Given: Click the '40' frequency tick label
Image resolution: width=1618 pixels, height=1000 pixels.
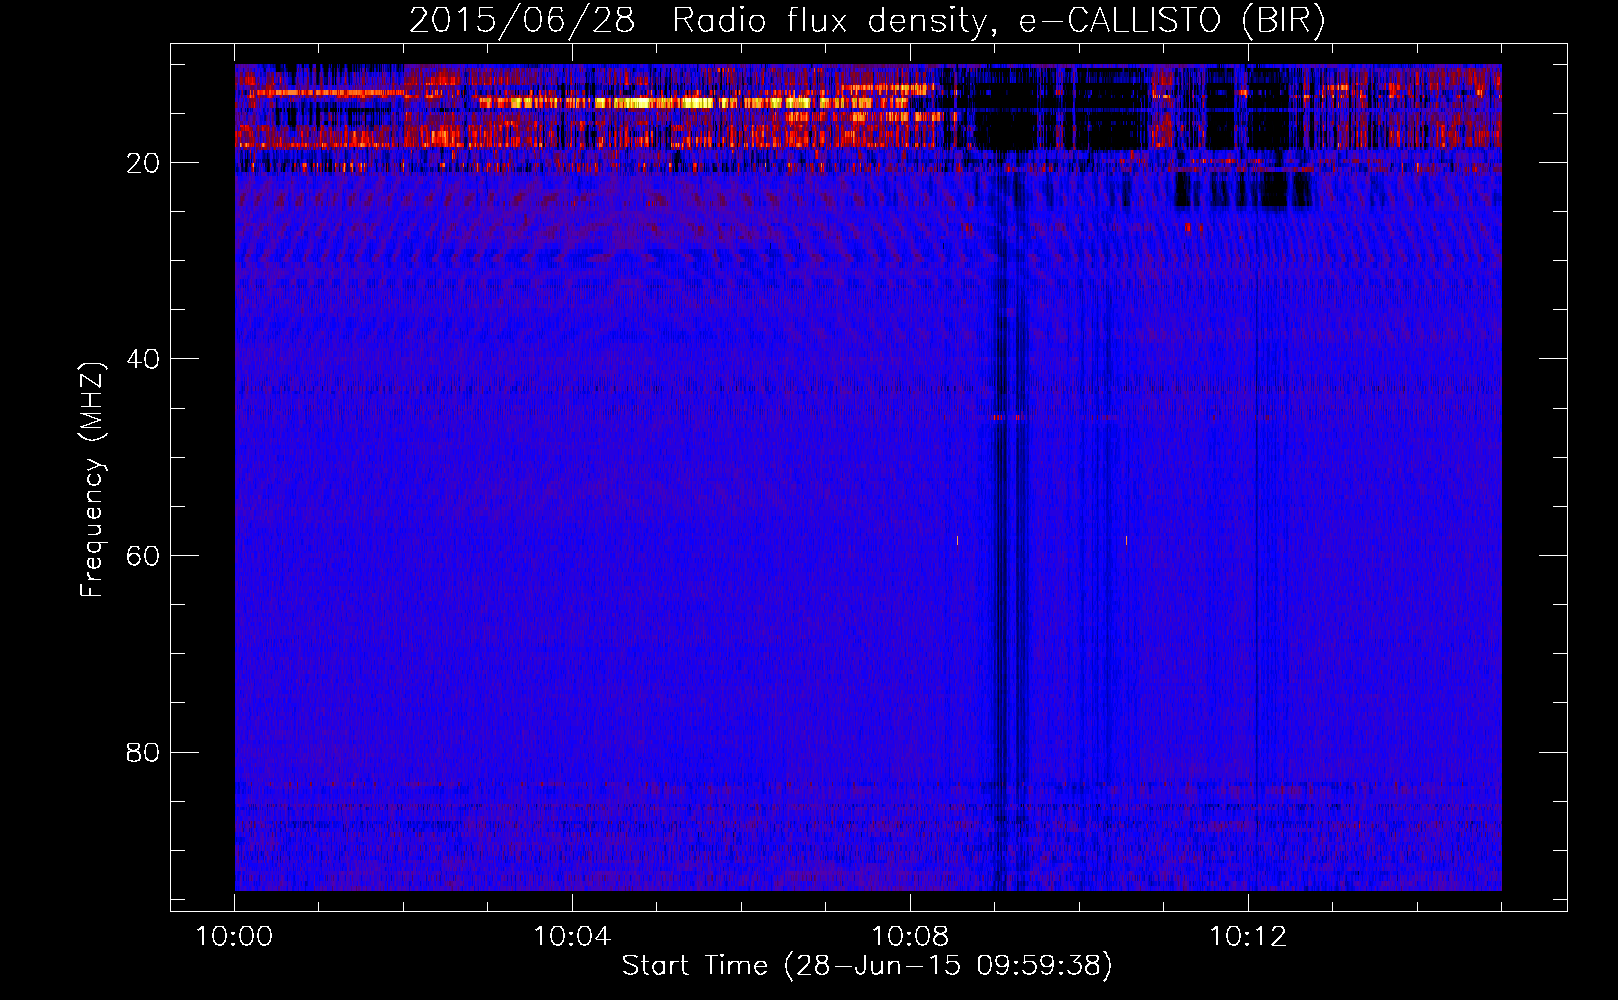Looking at the screenshot, I should pyautogui.click(x=143, y=359).
